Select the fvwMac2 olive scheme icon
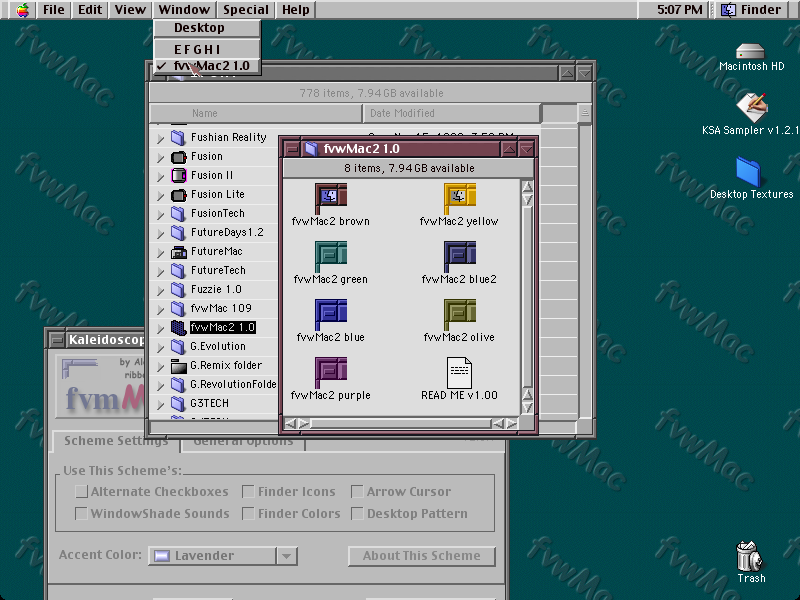This screenshot has width=800, height=600. (459, 314)
